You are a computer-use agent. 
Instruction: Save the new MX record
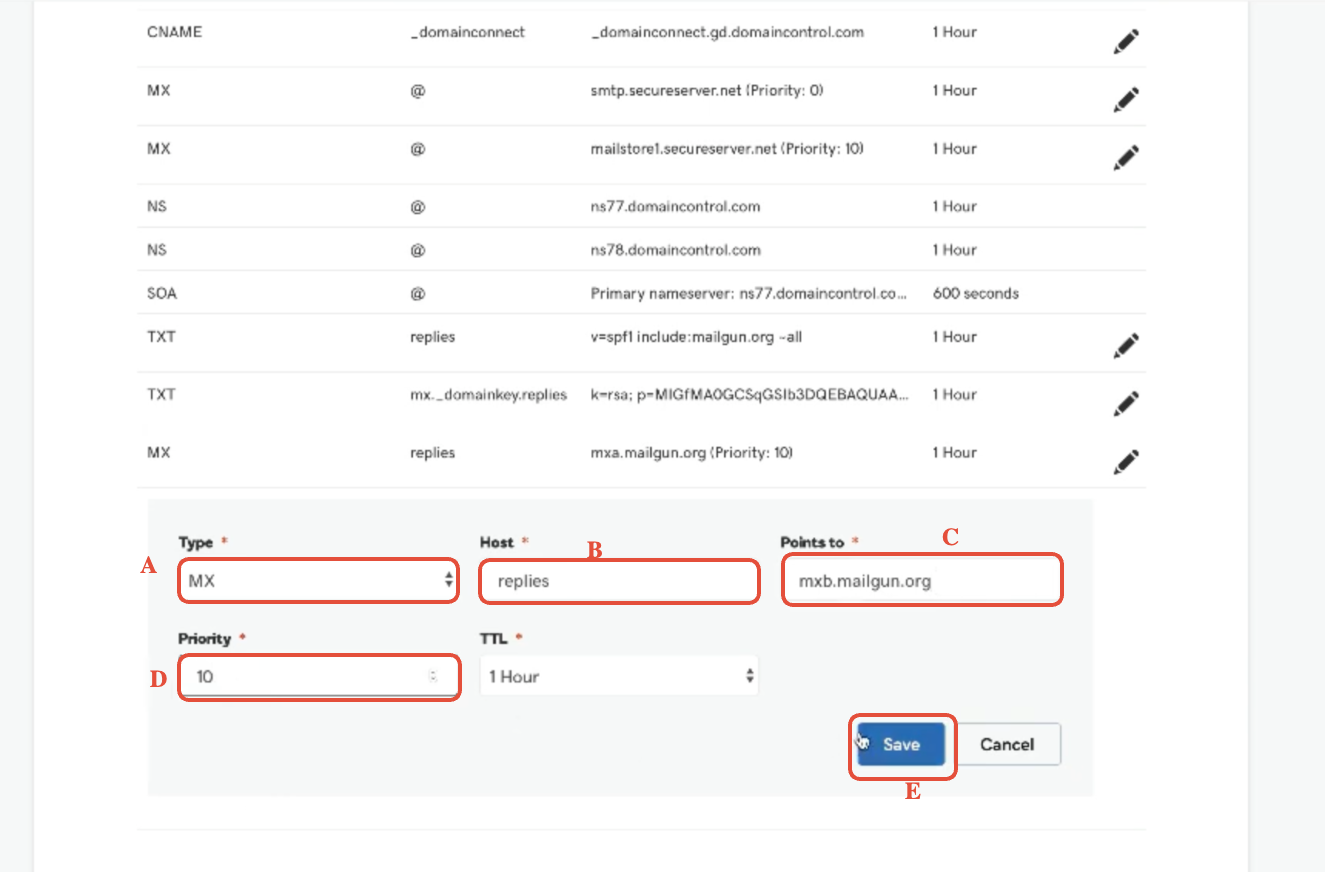901,744
